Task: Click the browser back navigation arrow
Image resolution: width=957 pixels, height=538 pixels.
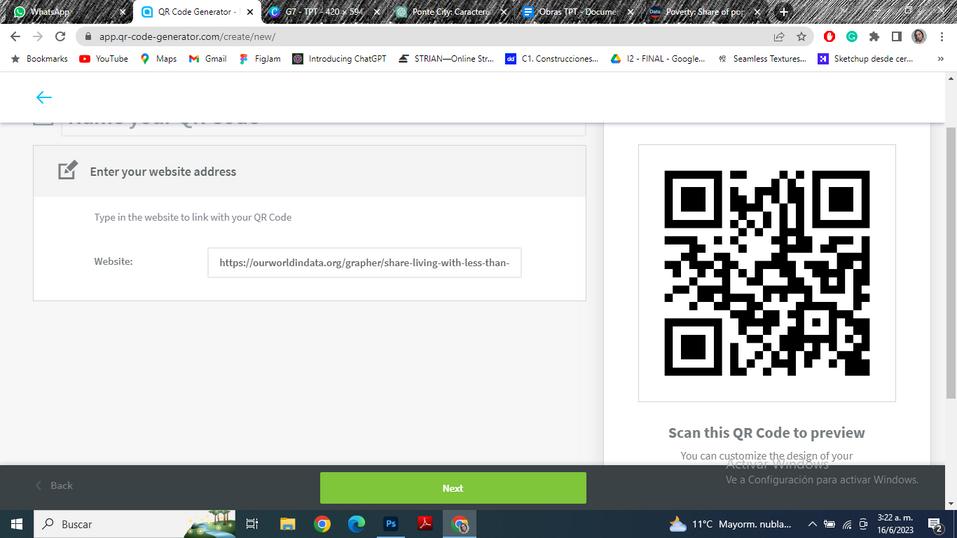Action: coord(15,37)
